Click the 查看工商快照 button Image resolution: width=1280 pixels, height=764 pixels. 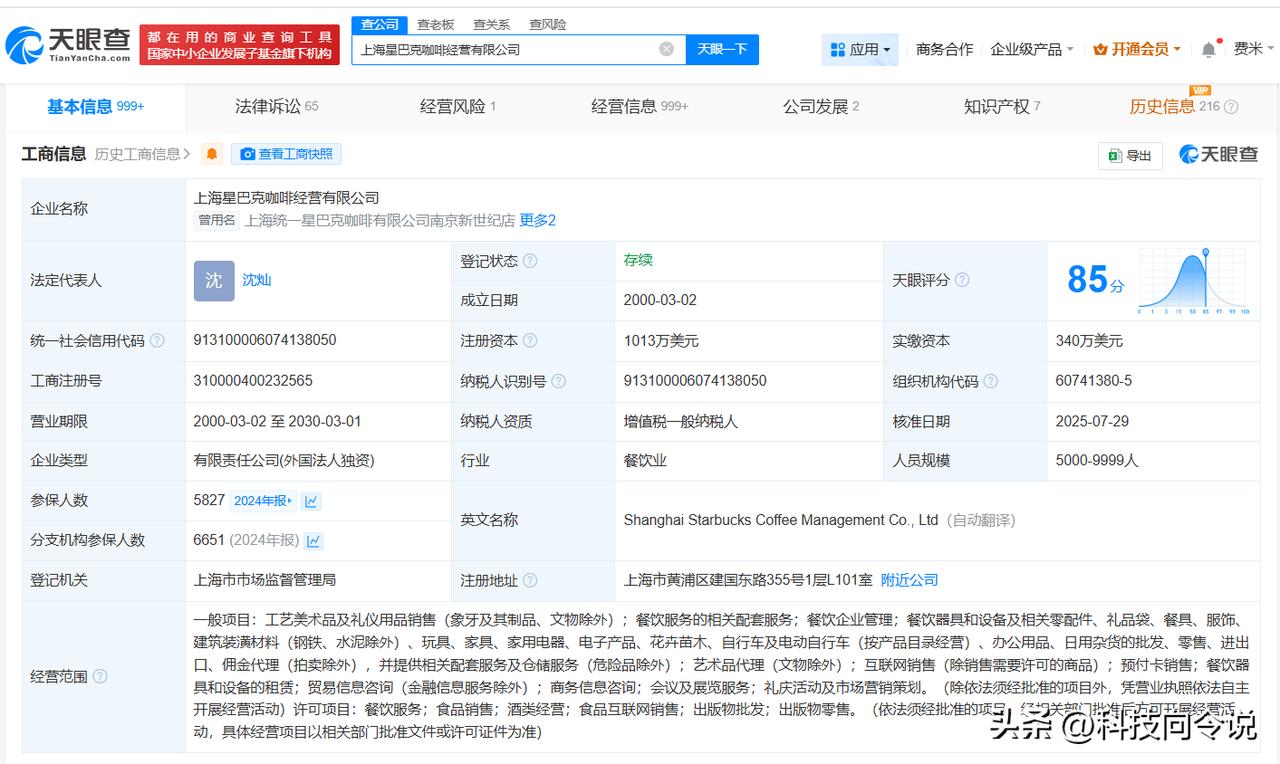(286, 154)
